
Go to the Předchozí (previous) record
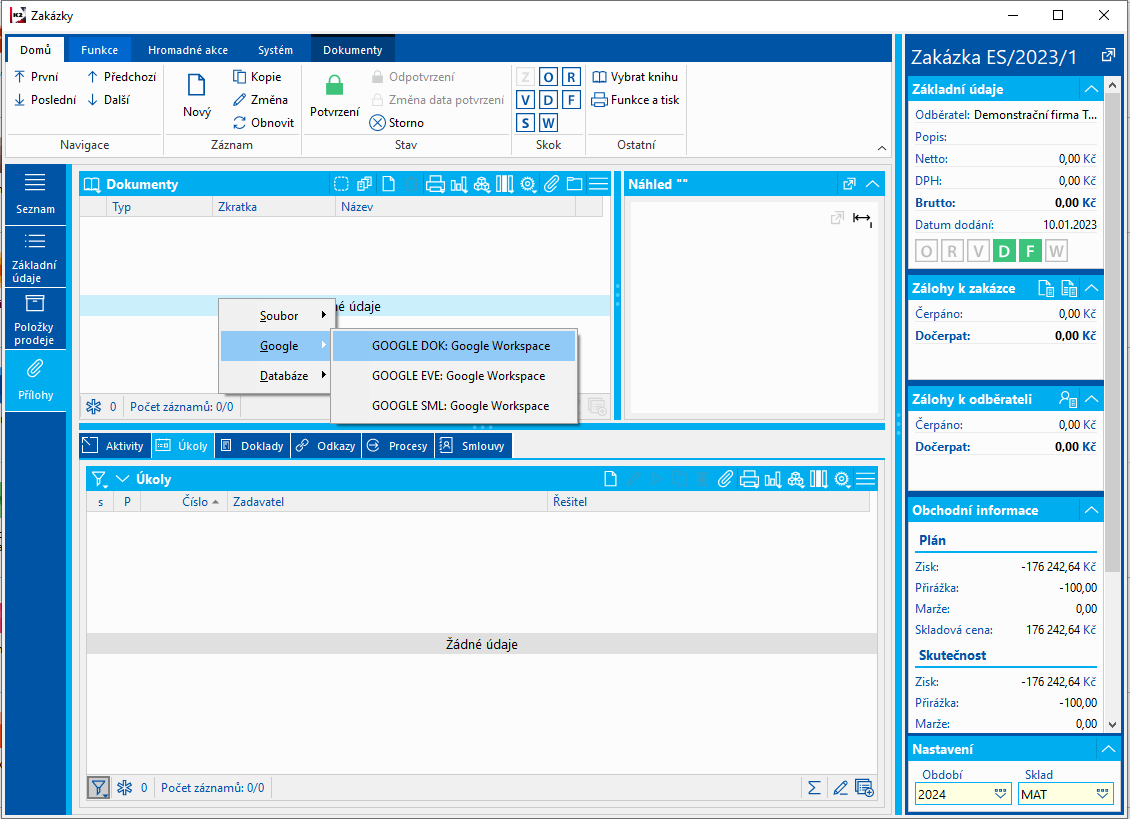pyautogui.click(x=121, y=76)
